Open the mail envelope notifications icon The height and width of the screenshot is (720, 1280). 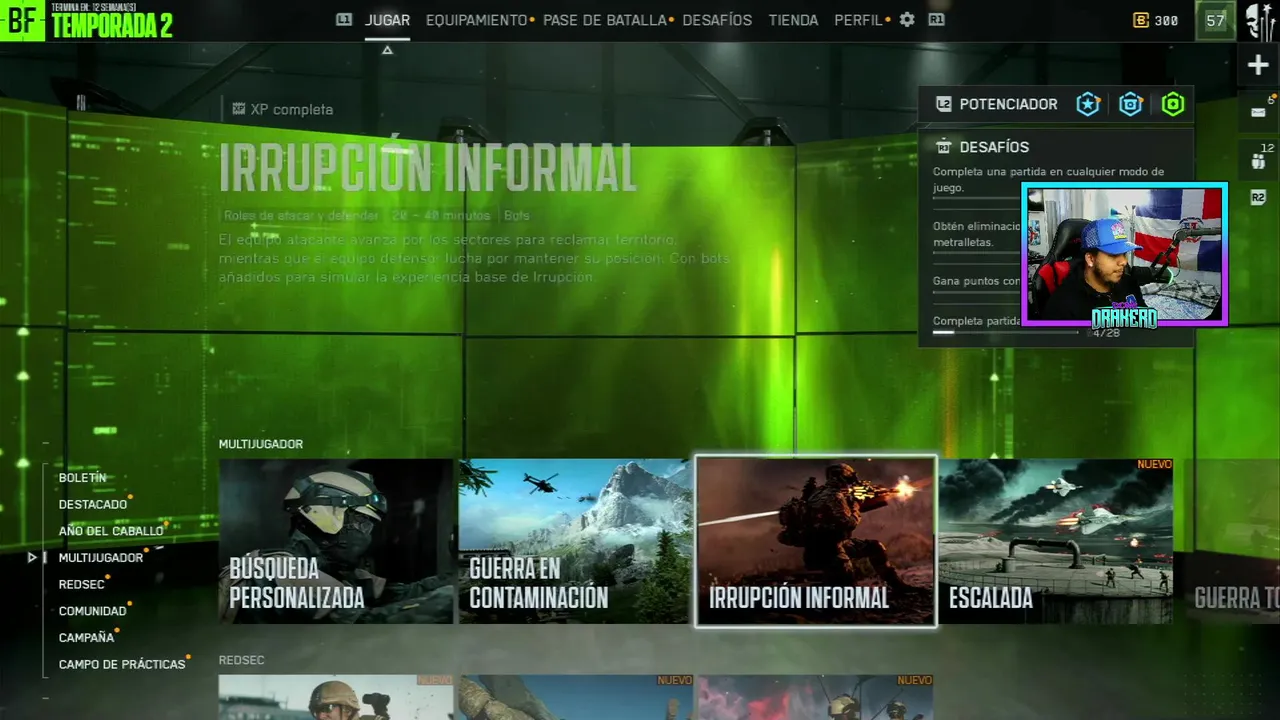click(x=1258, y=112)
